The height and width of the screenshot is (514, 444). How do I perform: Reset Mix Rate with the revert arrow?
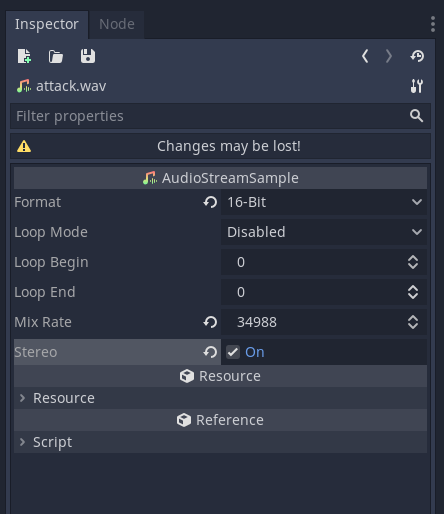(210, 322)
